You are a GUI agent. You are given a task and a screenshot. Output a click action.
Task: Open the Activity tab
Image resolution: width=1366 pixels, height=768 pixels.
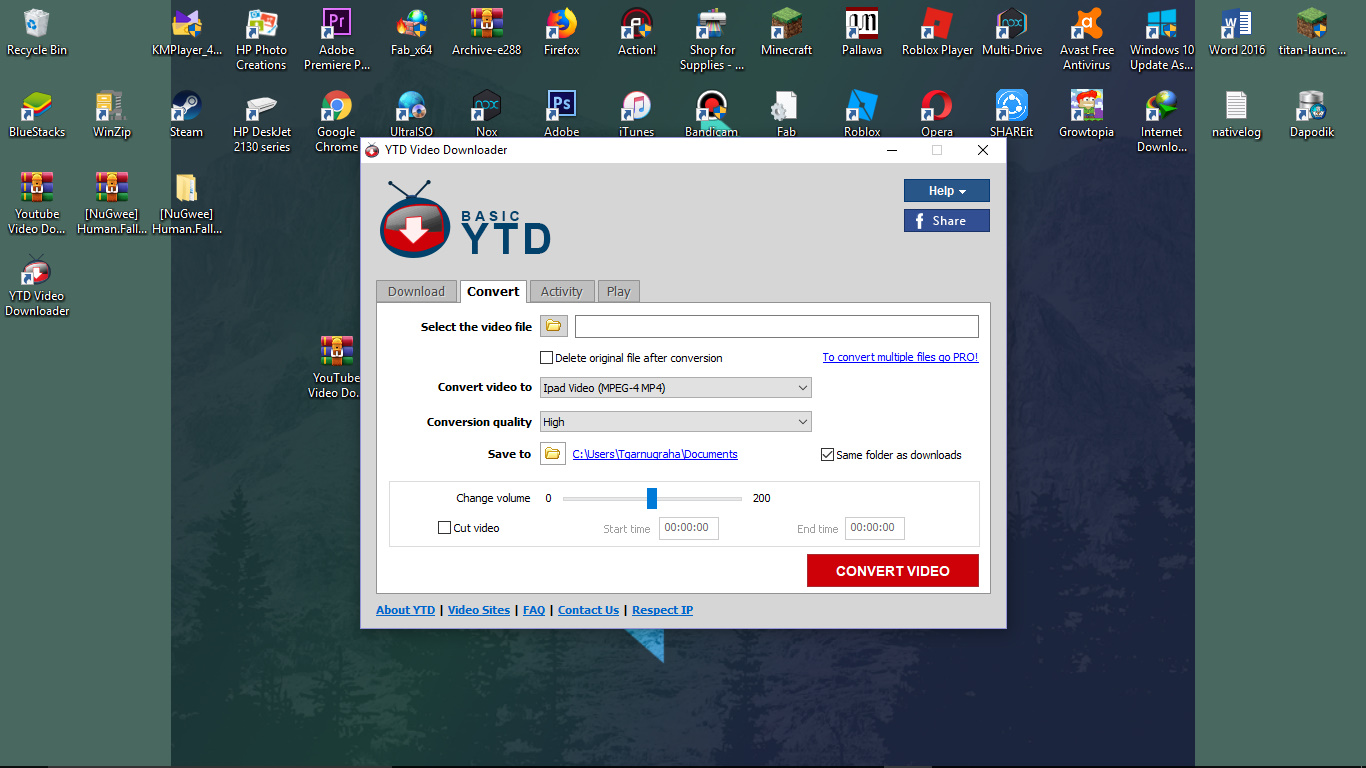coord(561,291)
